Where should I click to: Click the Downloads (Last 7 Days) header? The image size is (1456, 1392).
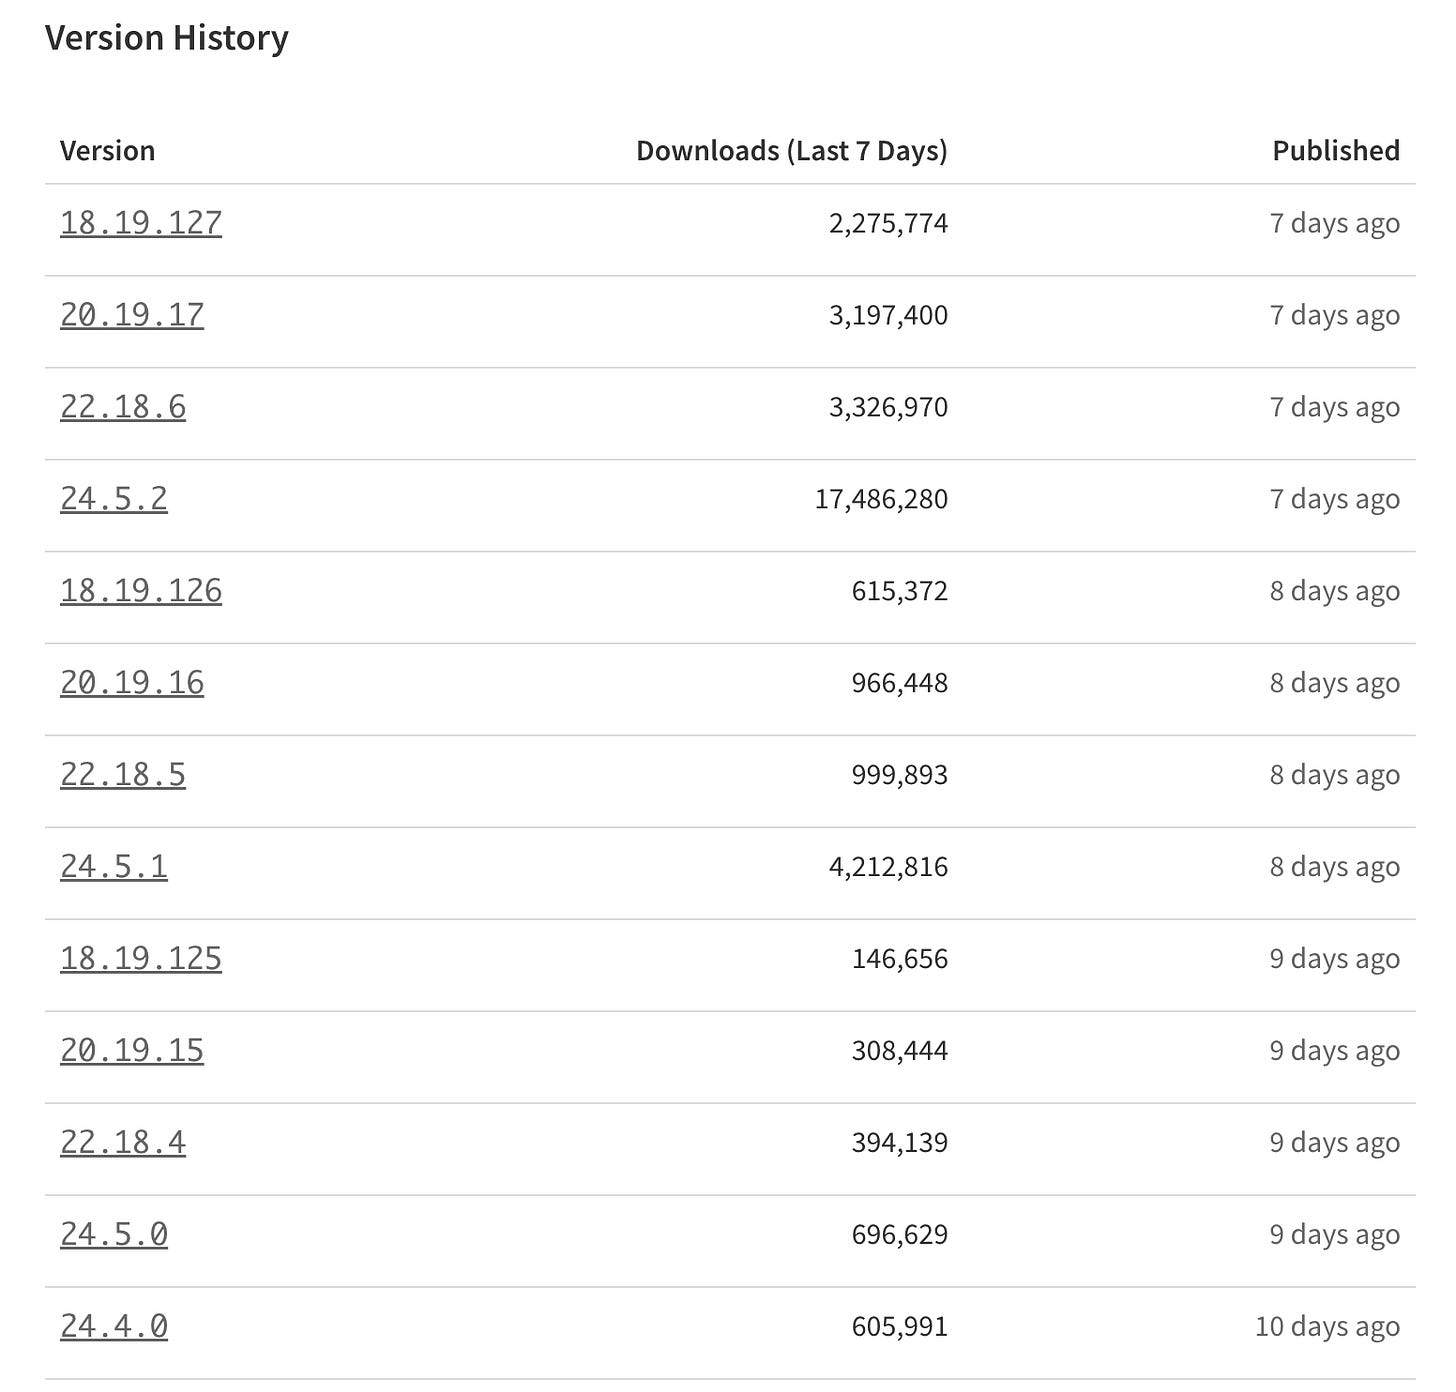click(x=791, y=150)
